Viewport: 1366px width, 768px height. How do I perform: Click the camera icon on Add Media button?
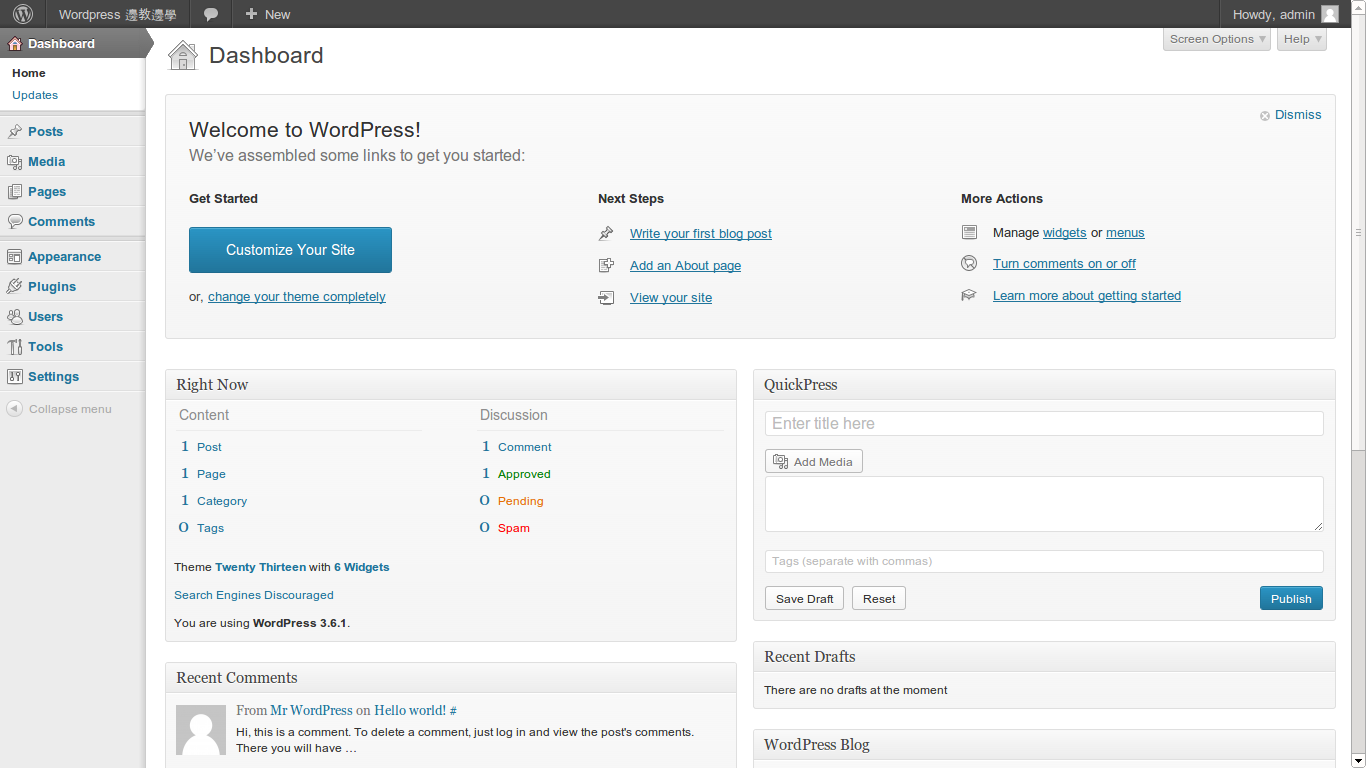click(781, 461)
